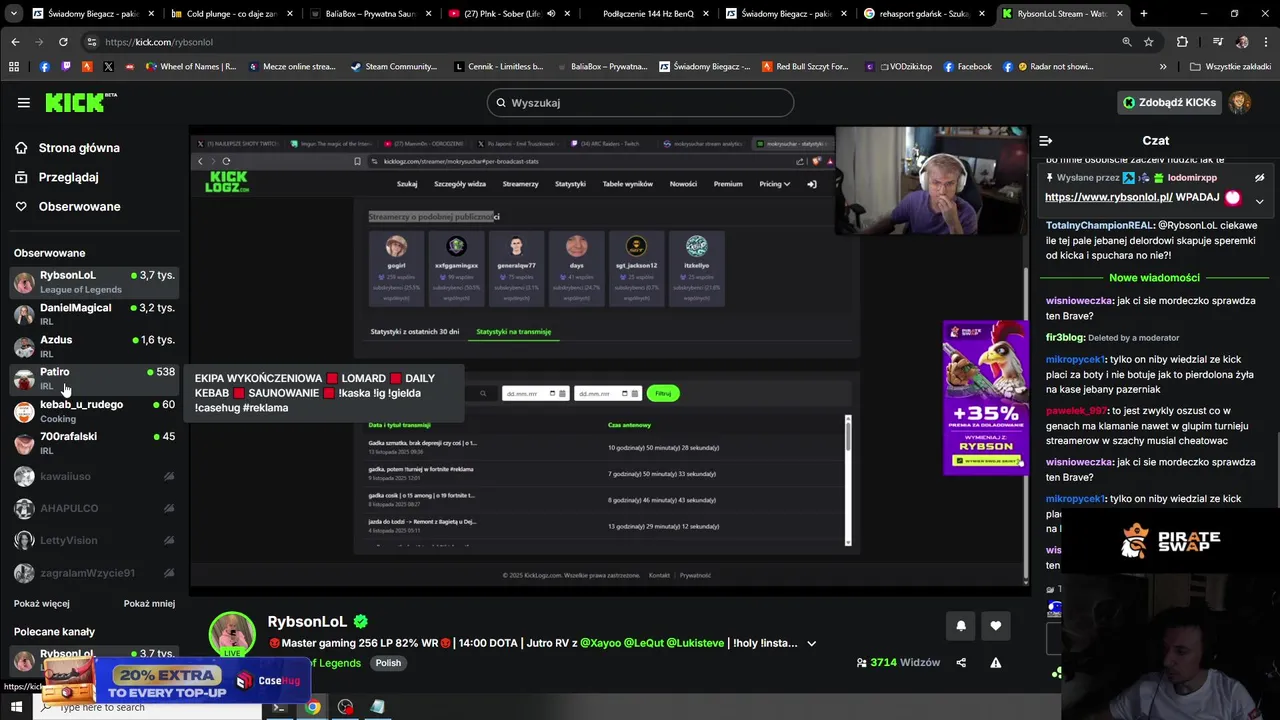
Task: Expand the stream title chevron
Action: (x=811, y=644)
